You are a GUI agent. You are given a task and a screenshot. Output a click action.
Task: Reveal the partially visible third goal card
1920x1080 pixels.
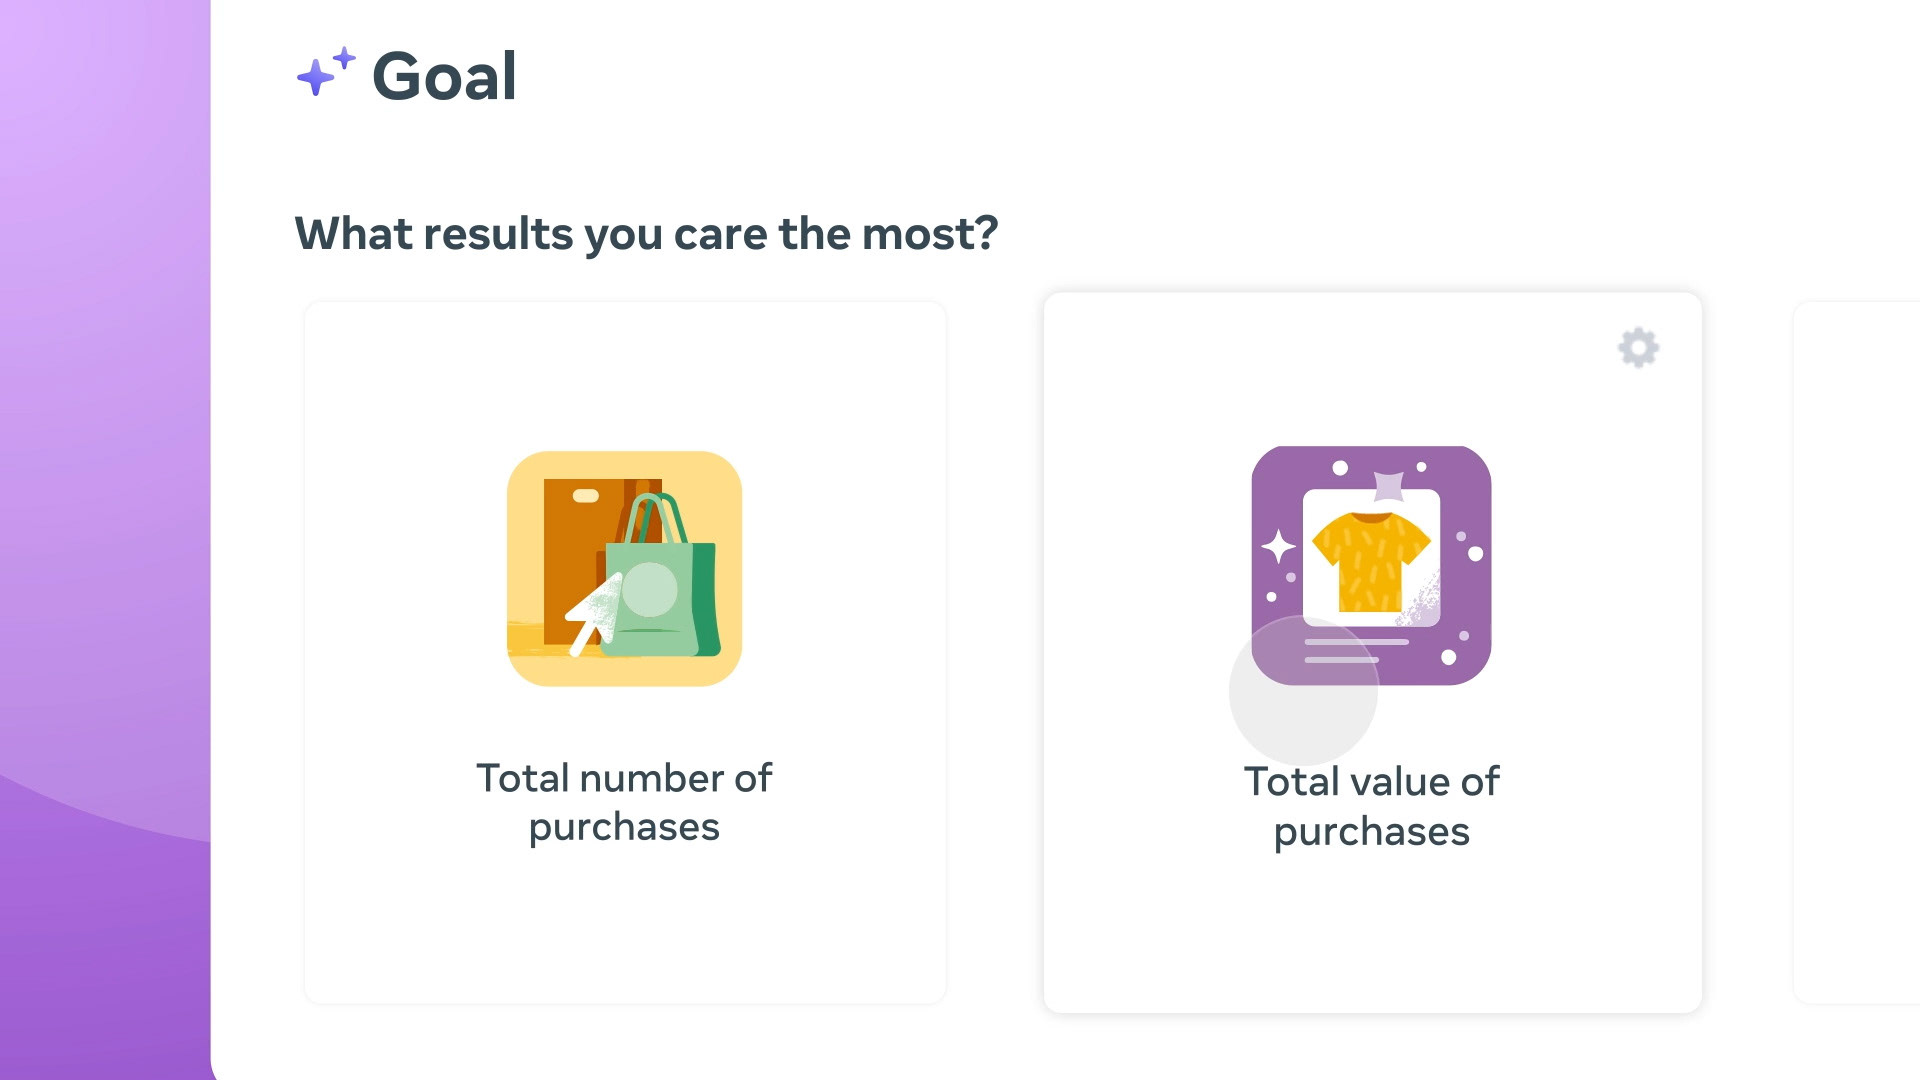point(1857,652)
